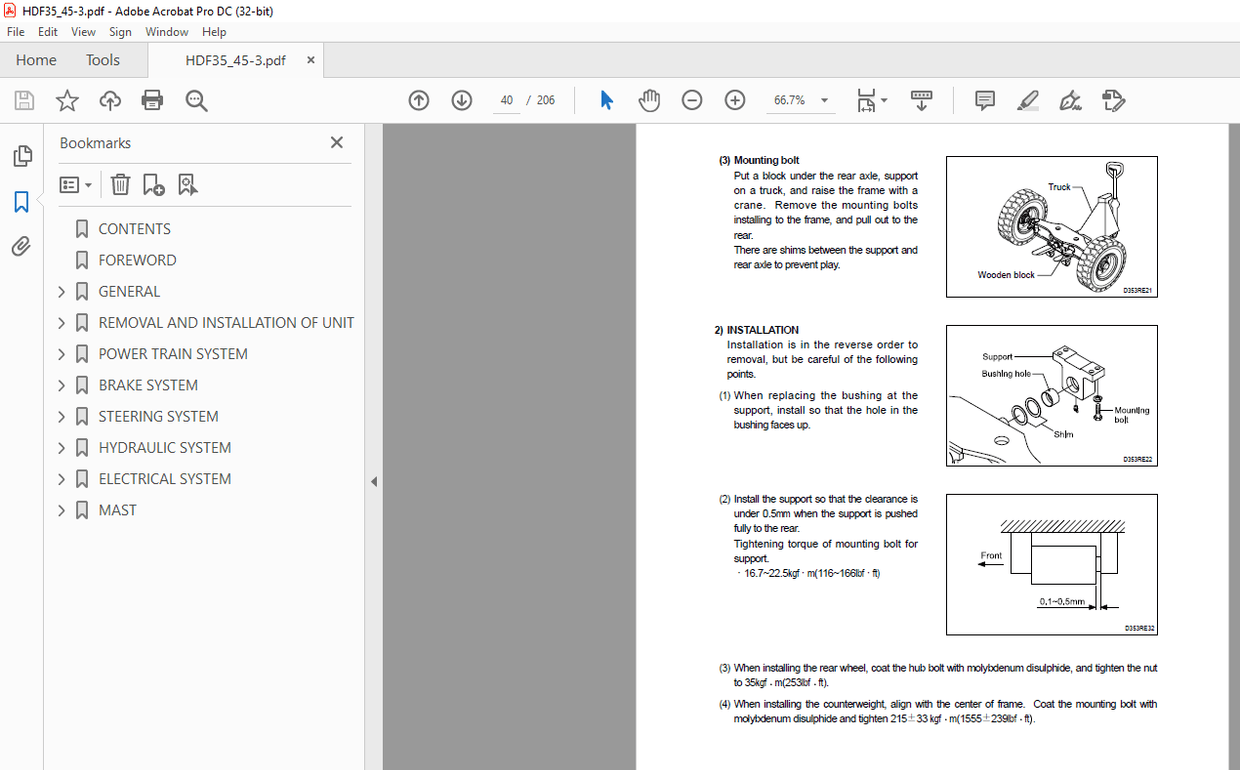Toggle the Bookmarks sidebar panel
This screenshot has width=1240, height=770.
(23, 201)
